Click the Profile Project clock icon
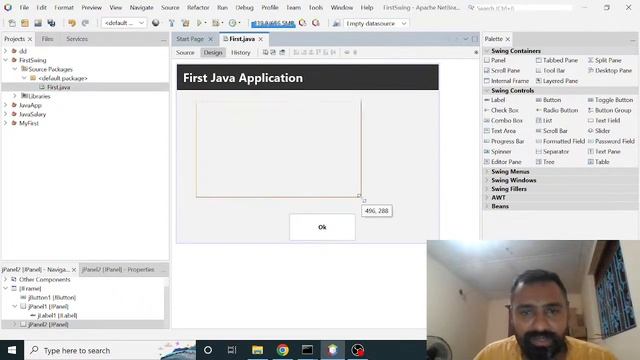 232,23
